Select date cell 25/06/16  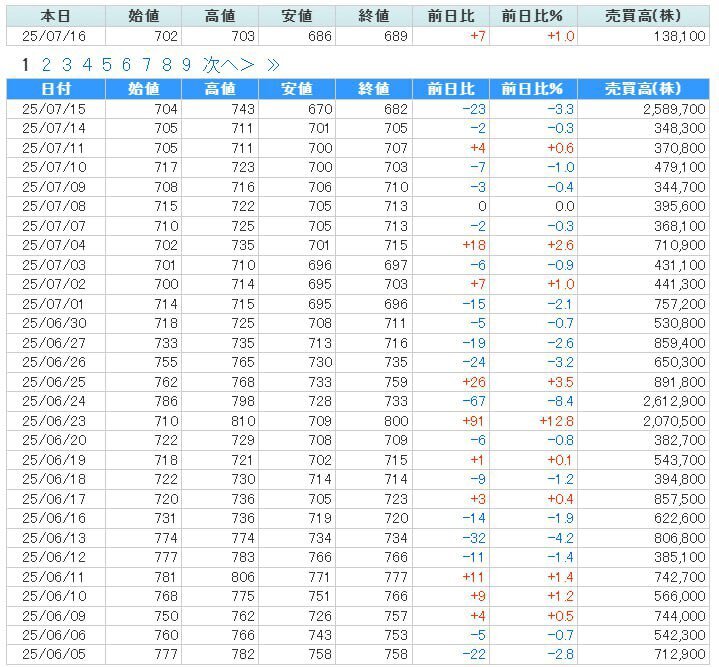(54, 518)
